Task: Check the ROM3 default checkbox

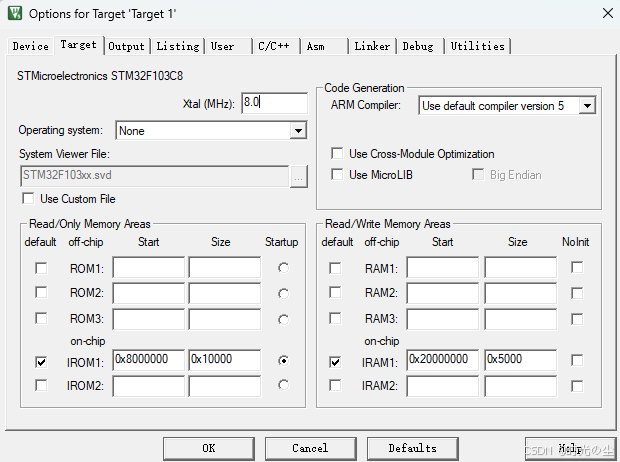Action: pyautogui.click(x=41, y=318)
